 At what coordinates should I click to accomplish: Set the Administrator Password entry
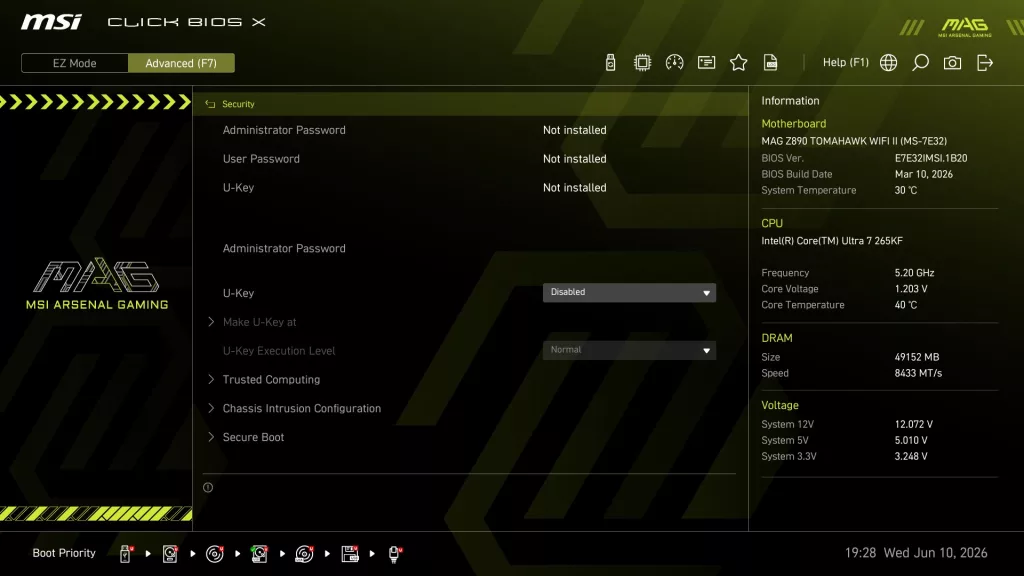(x=284, y=248)
